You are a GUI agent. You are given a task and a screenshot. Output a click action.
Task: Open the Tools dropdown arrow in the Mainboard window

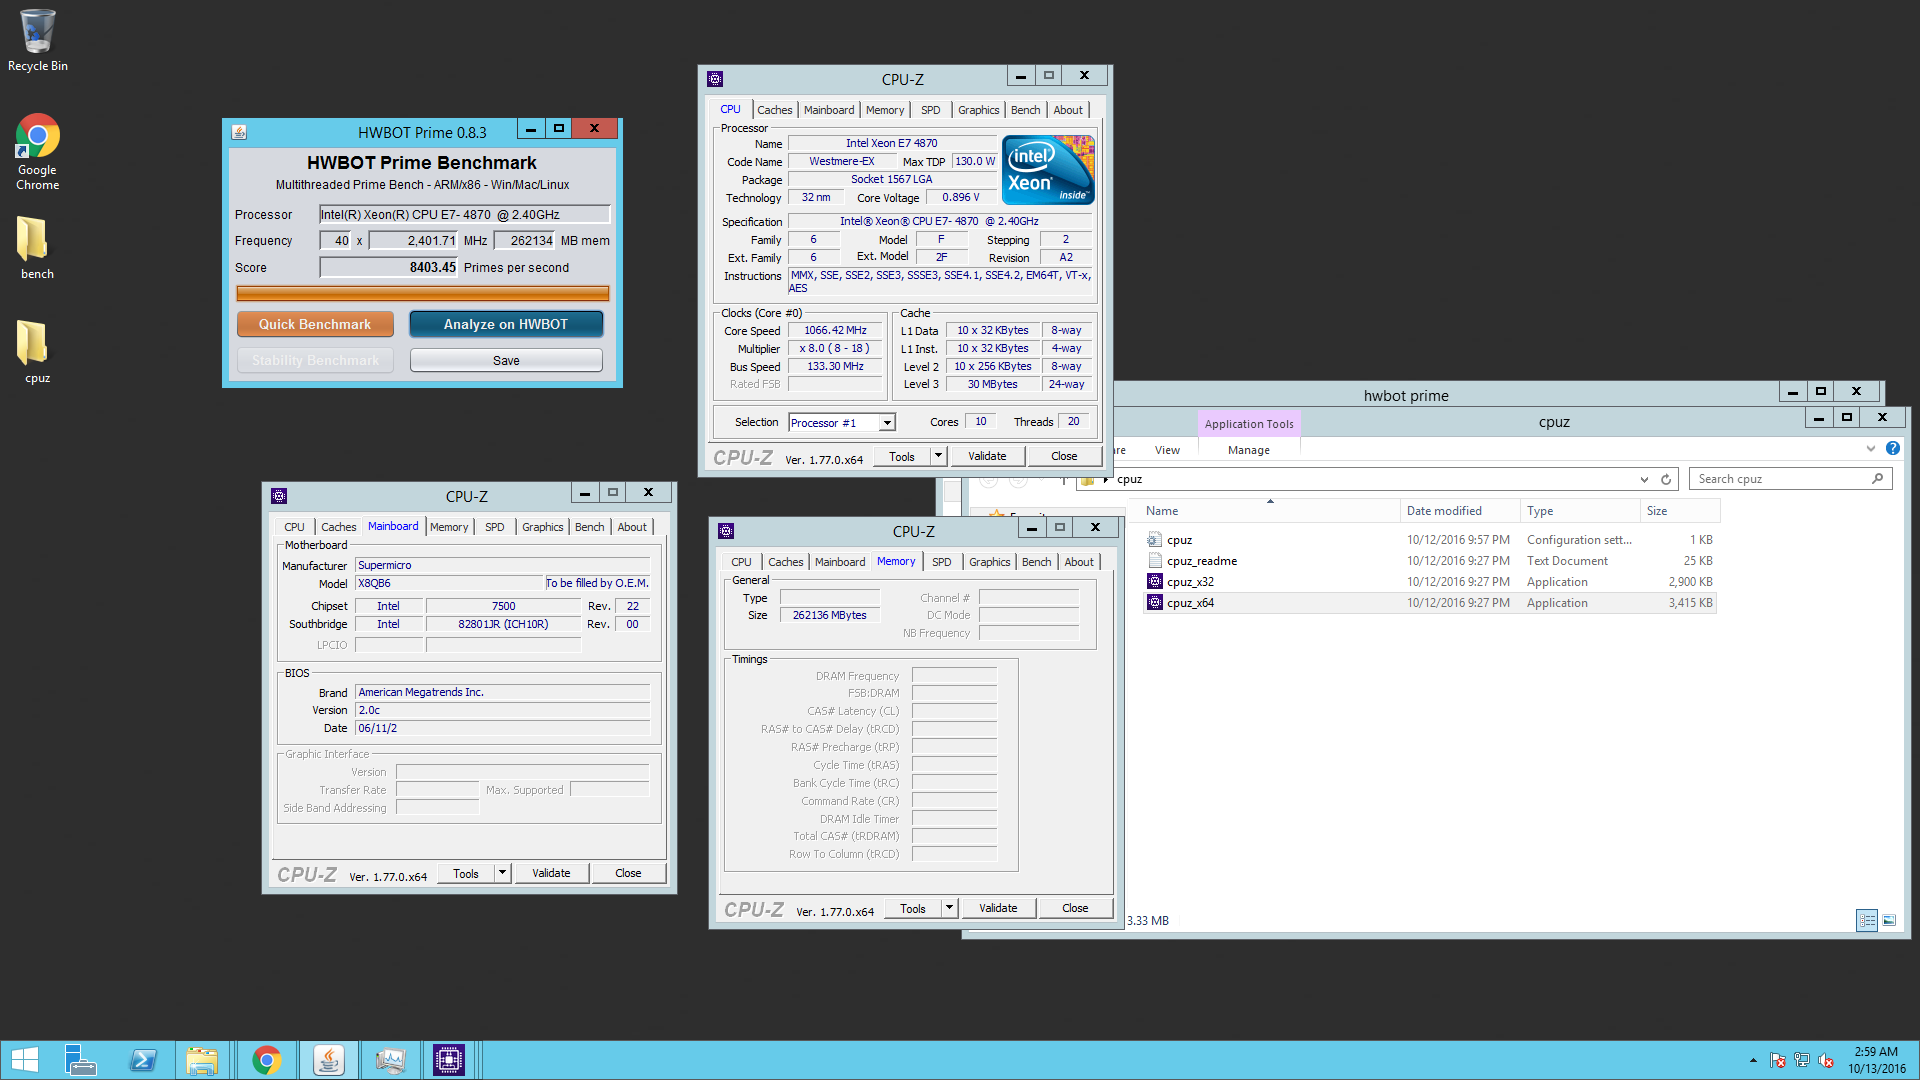pyautogui.click(x=502, y=873)
